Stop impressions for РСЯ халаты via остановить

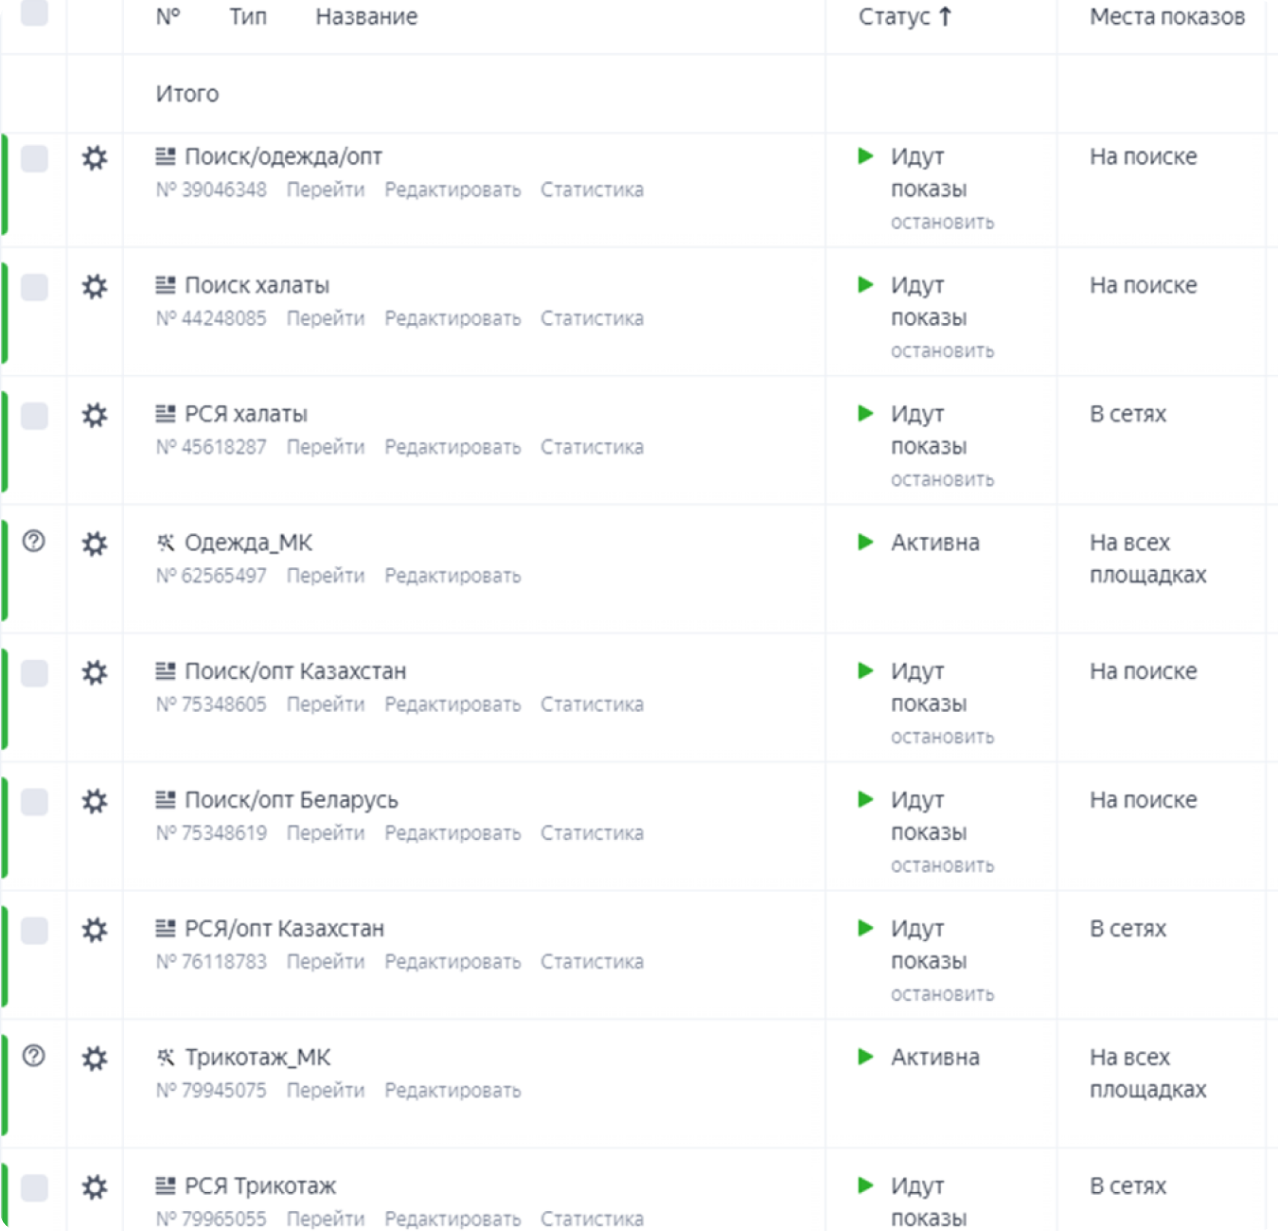tap(942, 480)
